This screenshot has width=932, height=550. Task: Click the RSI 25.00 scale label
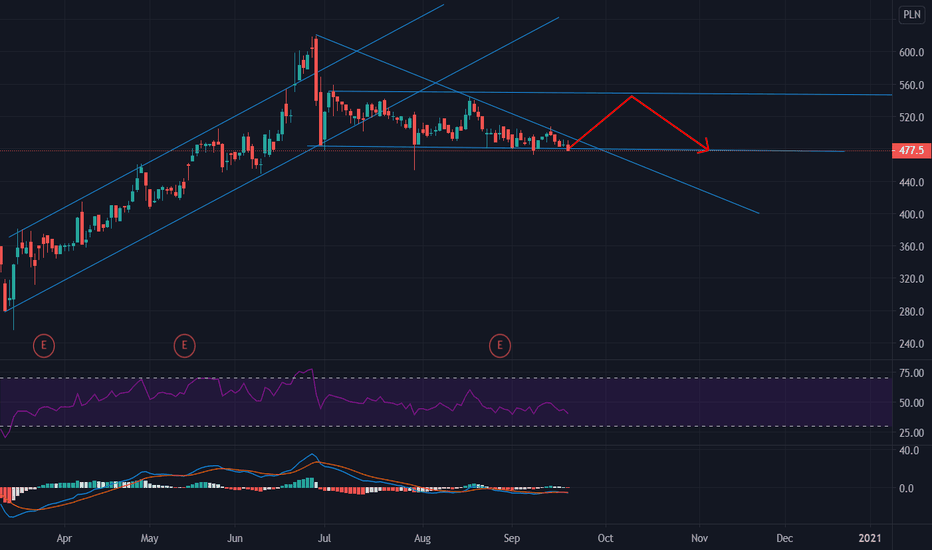[x=911, y=433]
